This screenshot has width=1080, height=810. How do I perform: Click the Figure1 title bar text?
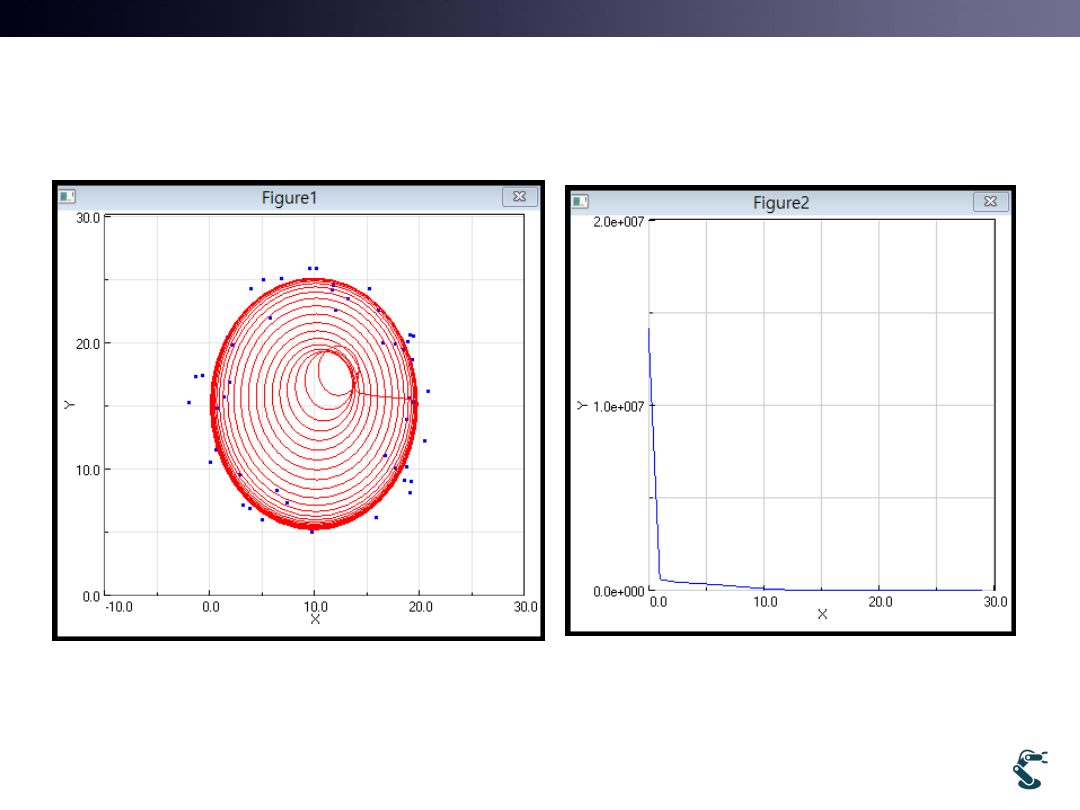(x=289, y=198)
